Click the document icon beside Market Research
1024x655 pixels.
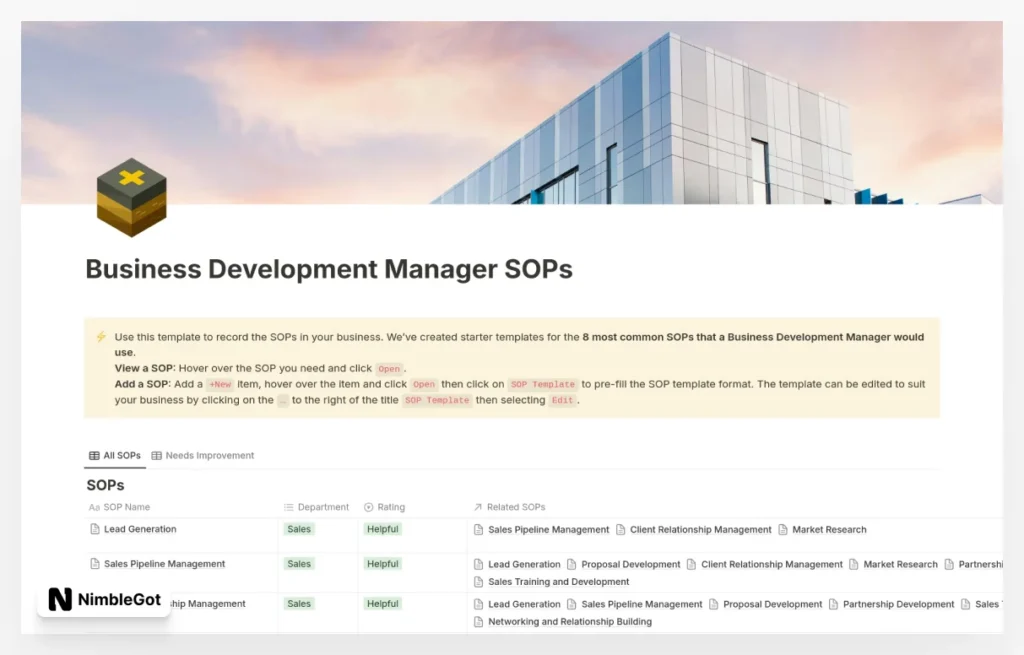(x=781, y=530)
